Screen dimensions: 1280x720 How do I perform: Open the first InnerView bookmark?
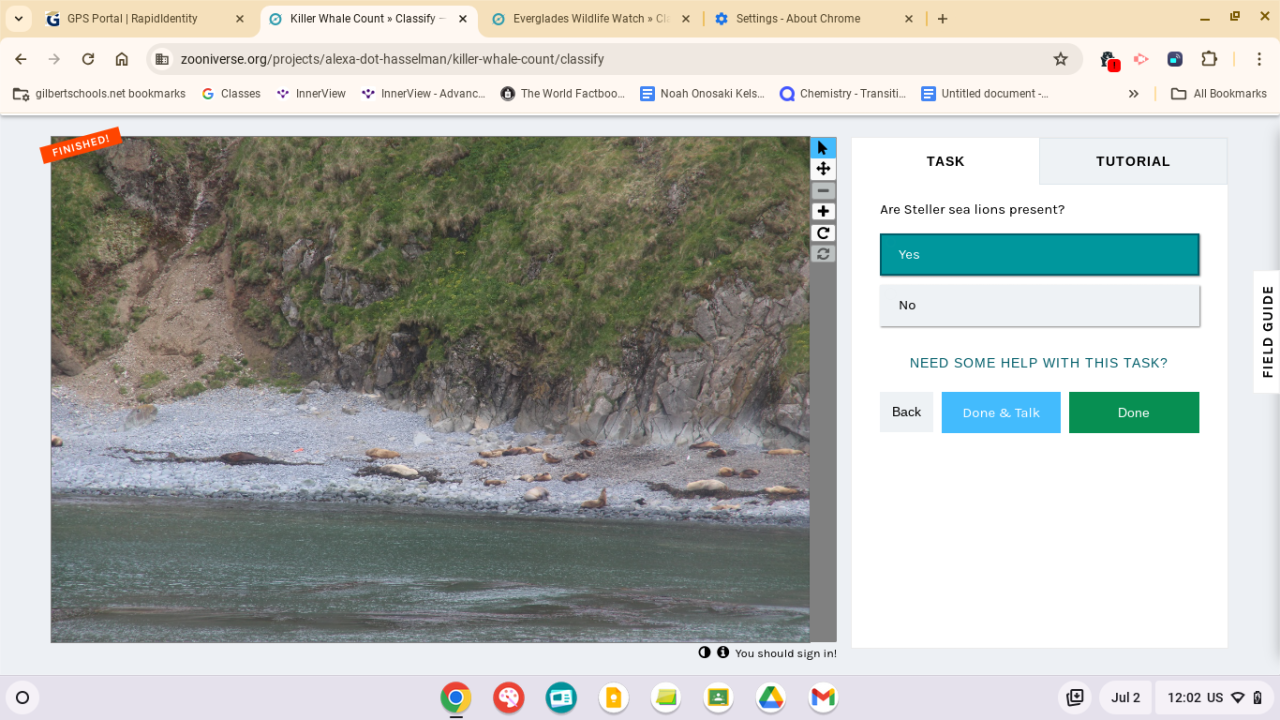click(x=311, y=93)
